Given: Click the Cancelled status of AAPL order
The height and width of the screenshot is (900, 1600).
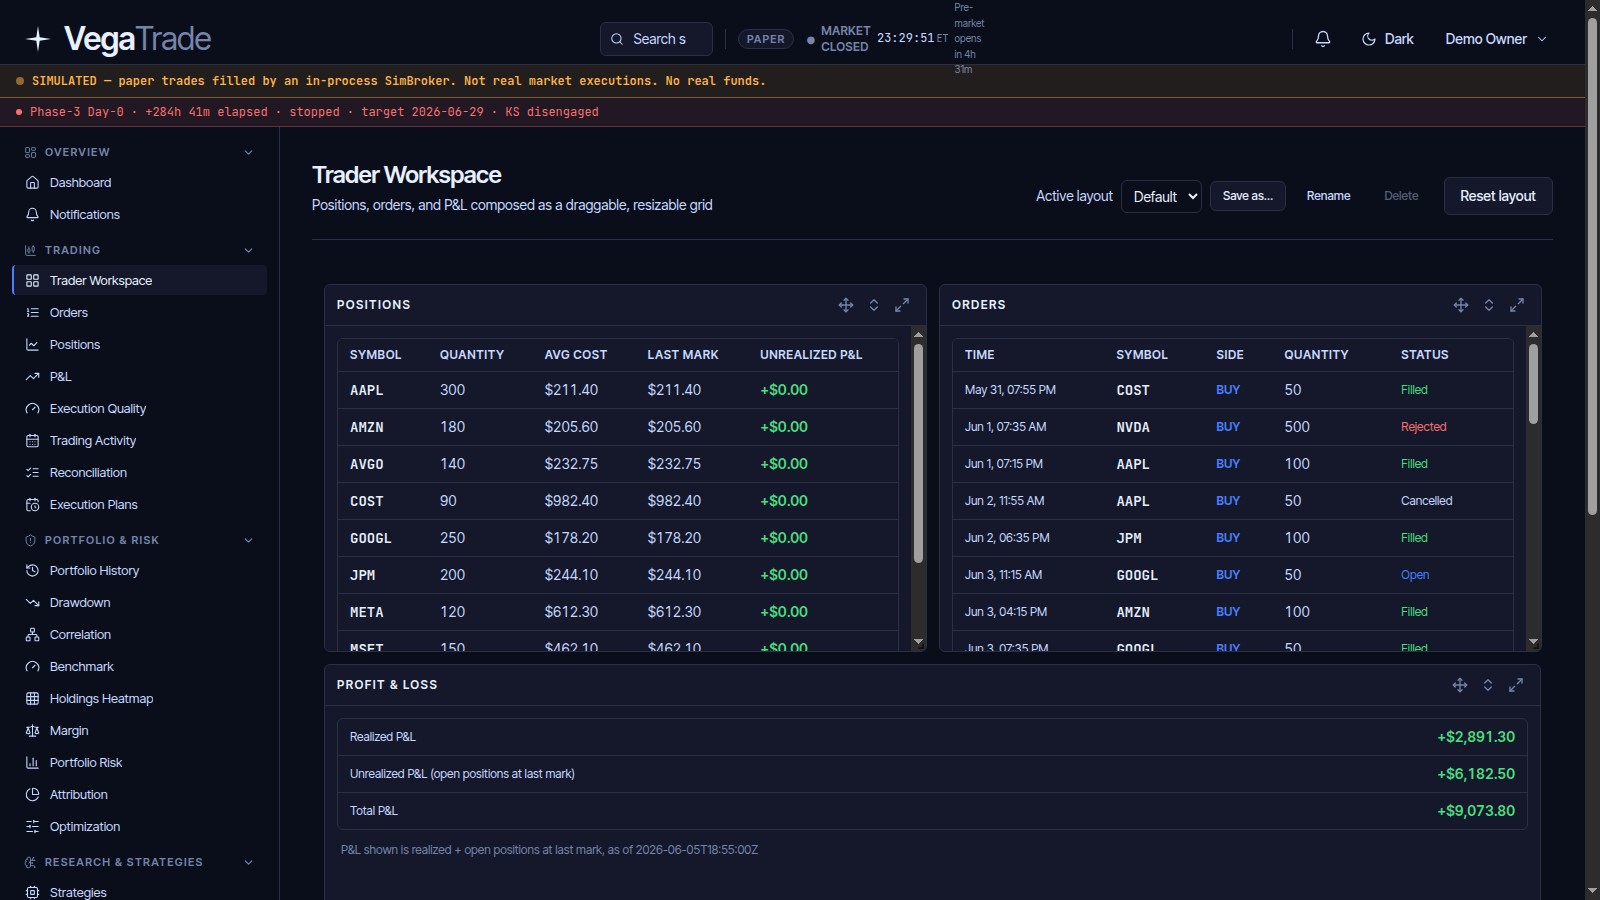Looking at the screenshot, I should [1426, 501].
